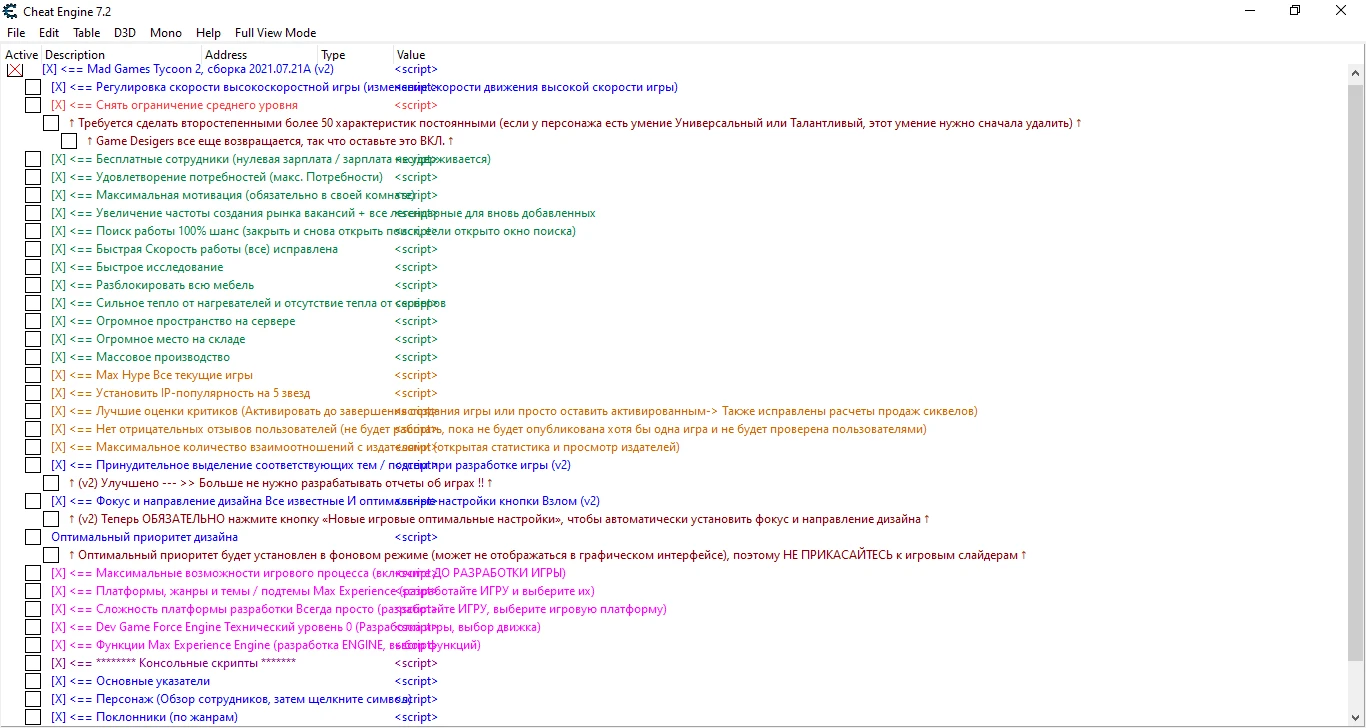1366x728 pixels.
Task: Enable the 'Основные указатели' checkbox
Action: point(33,682)
